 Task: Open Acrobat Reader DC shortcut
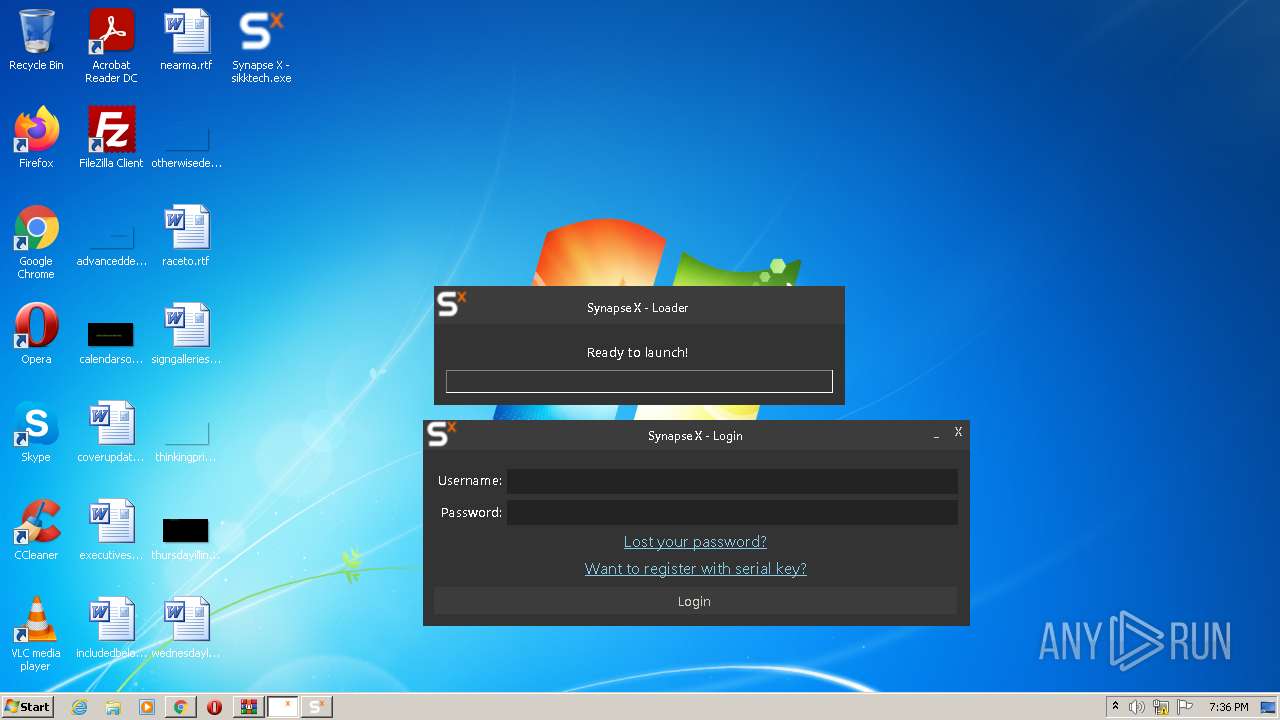click(x=111, y=46)
